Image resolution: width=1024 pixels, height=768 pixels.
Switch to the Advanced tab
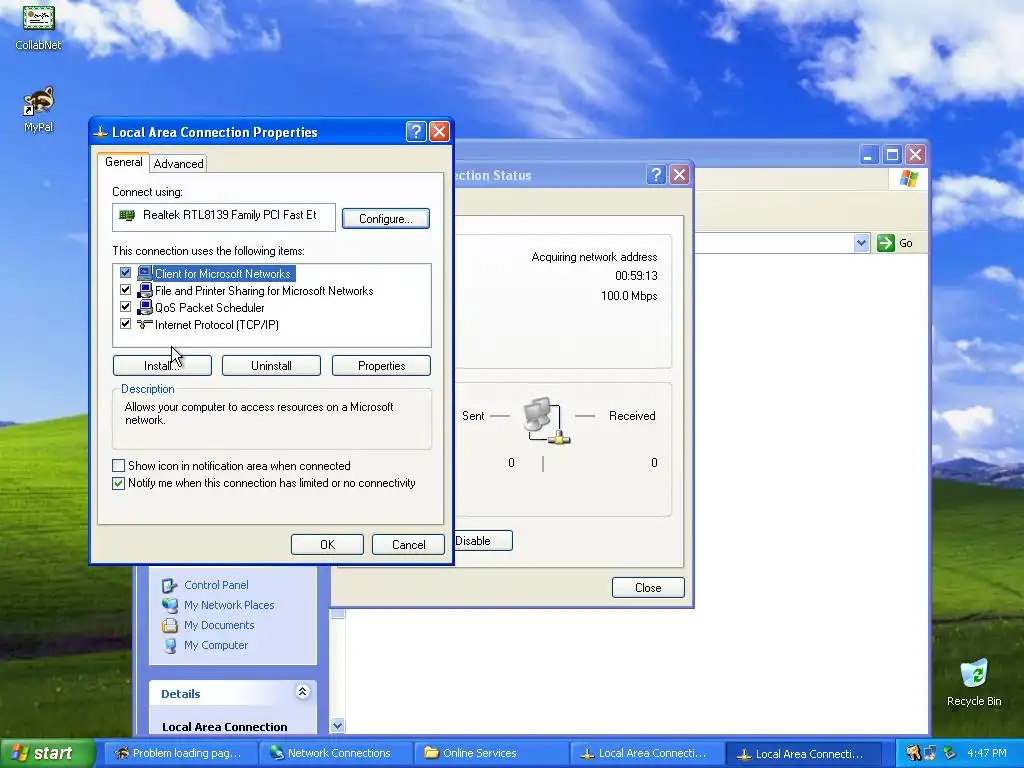(178, 164)
